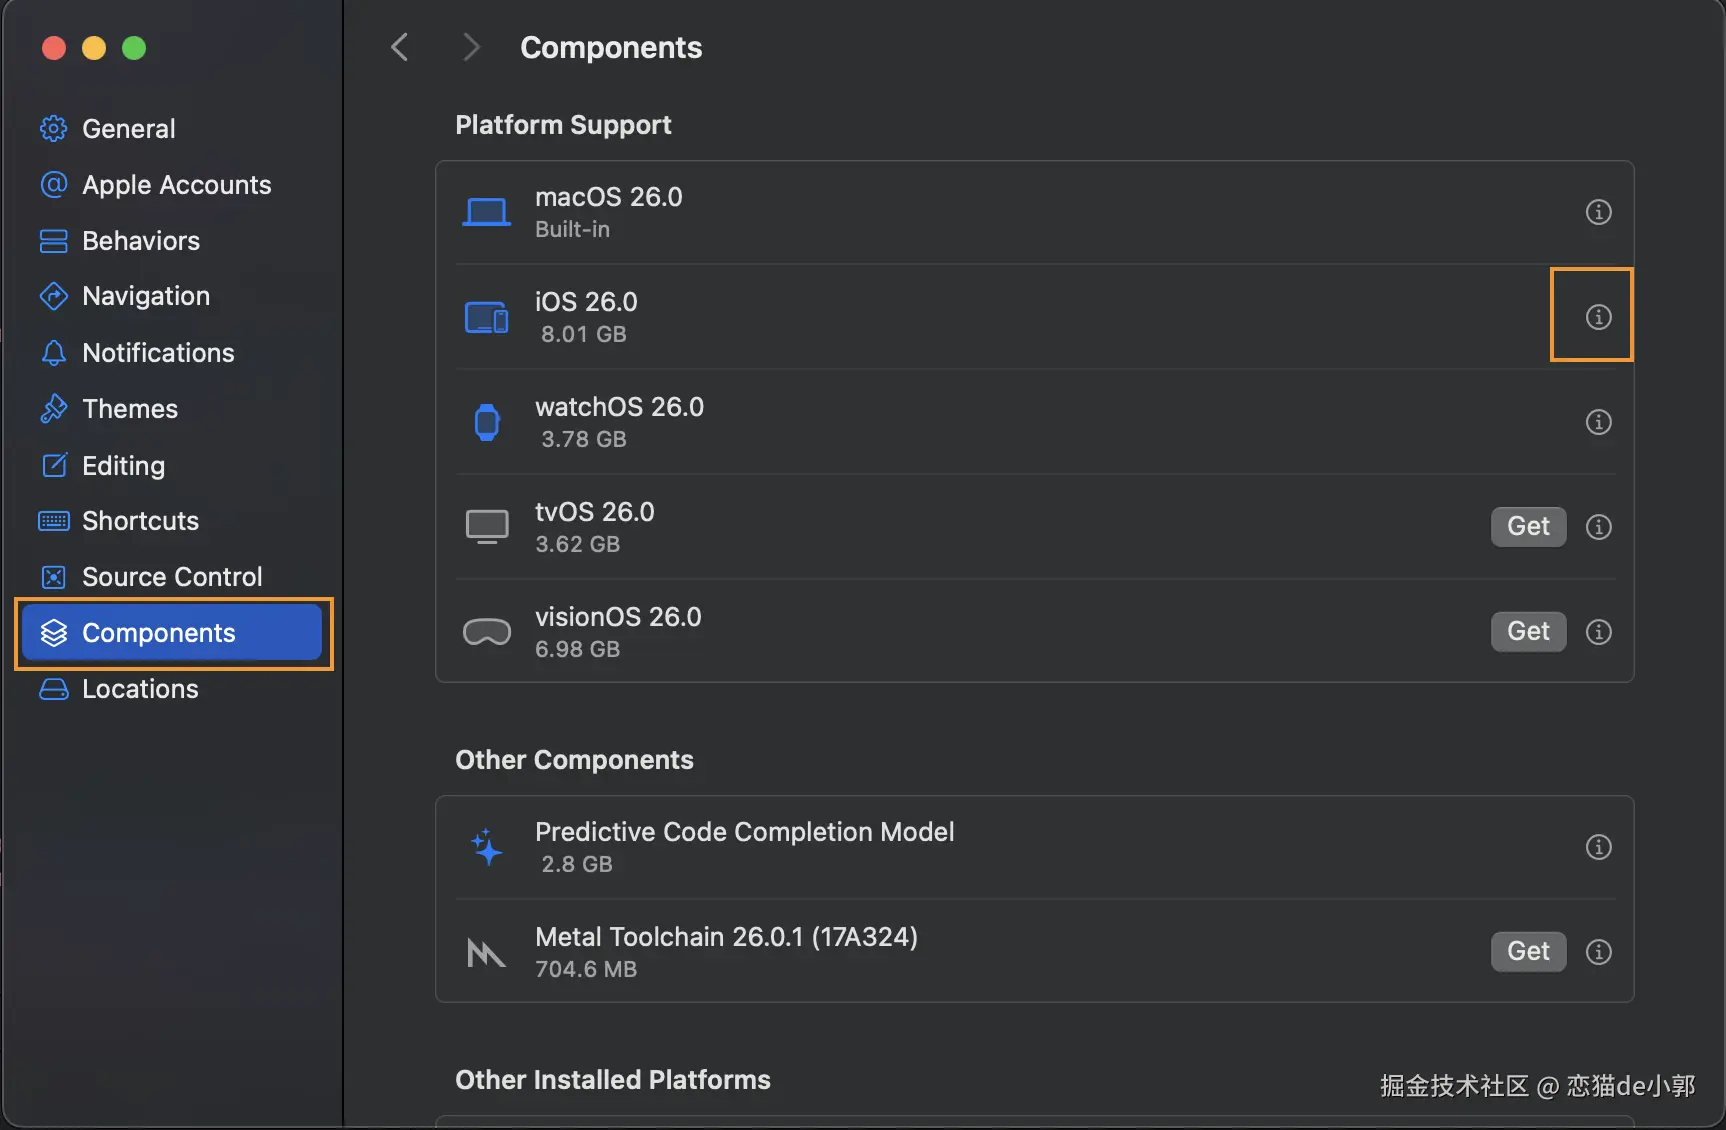The height and width of the screenshot is (1130, 1726).
Task: Open the Locations settings pane
Action: [x=140, y=689]
